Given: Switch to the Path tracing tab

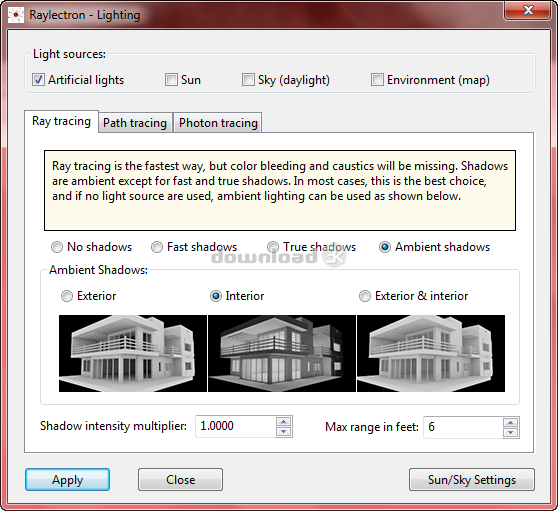Looking at the screenshot, I should (x=135, y=123).
